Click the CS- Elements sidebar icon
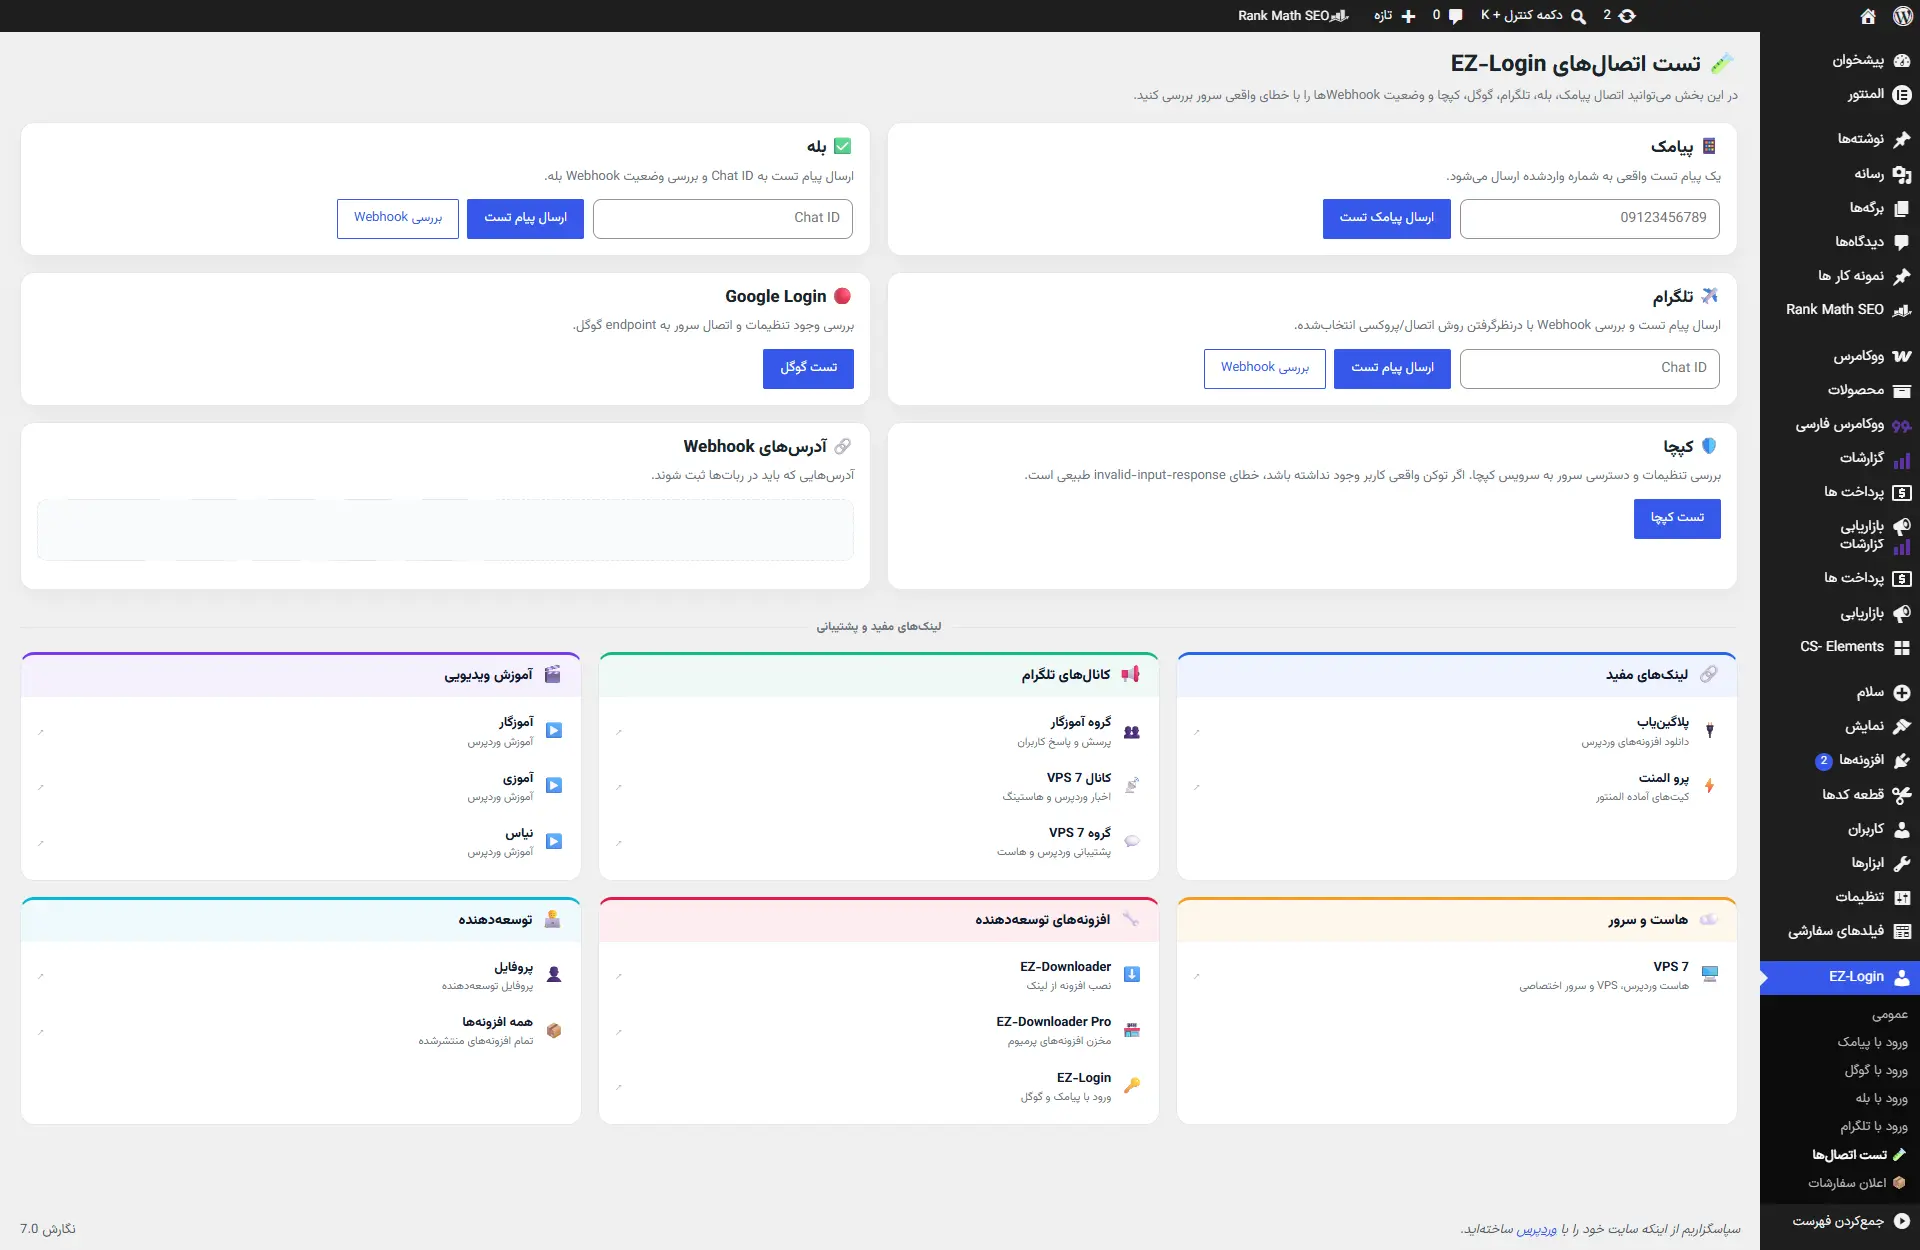The height and width of the screenshot is (1250, 1920). 1902,647
